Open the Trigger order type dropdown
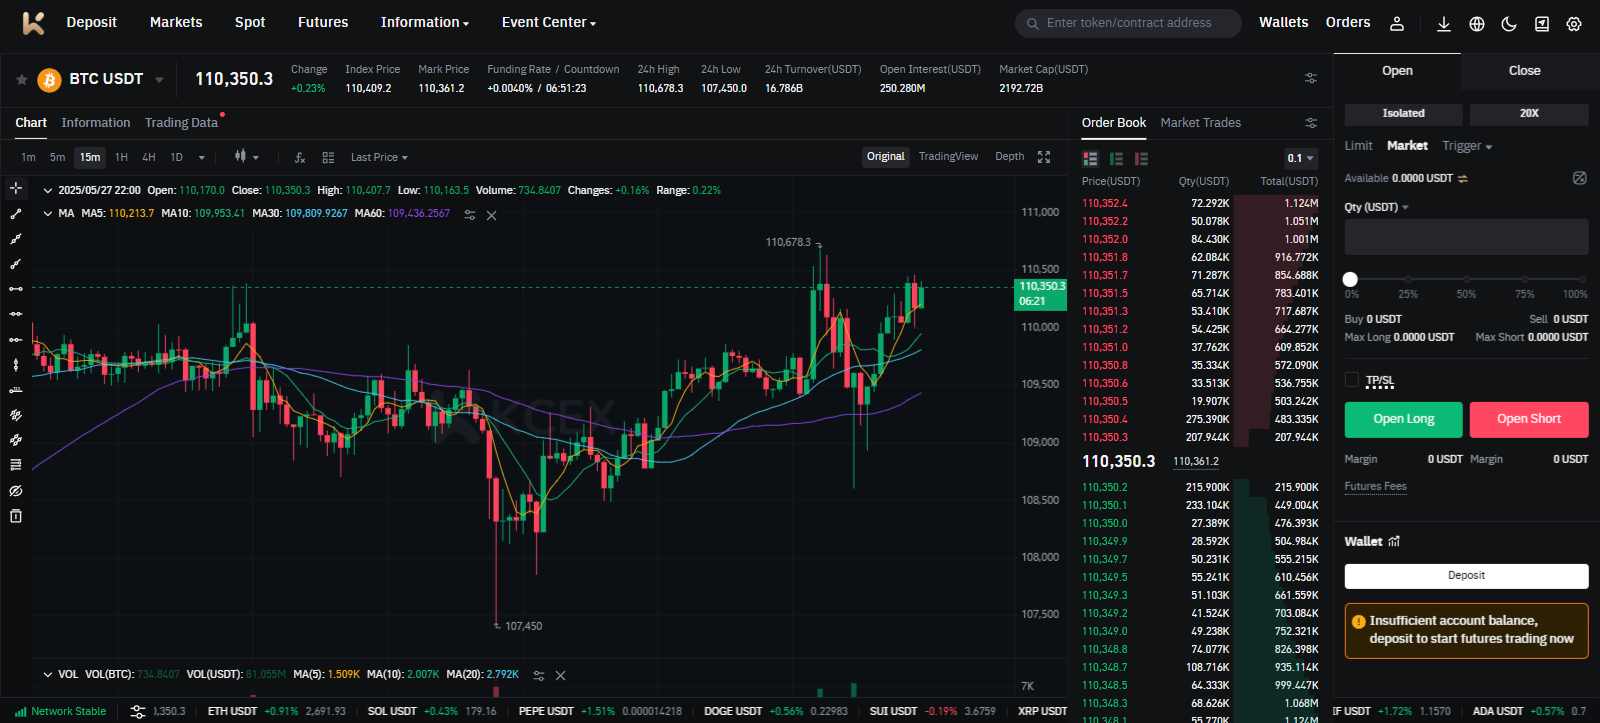 1467,146
